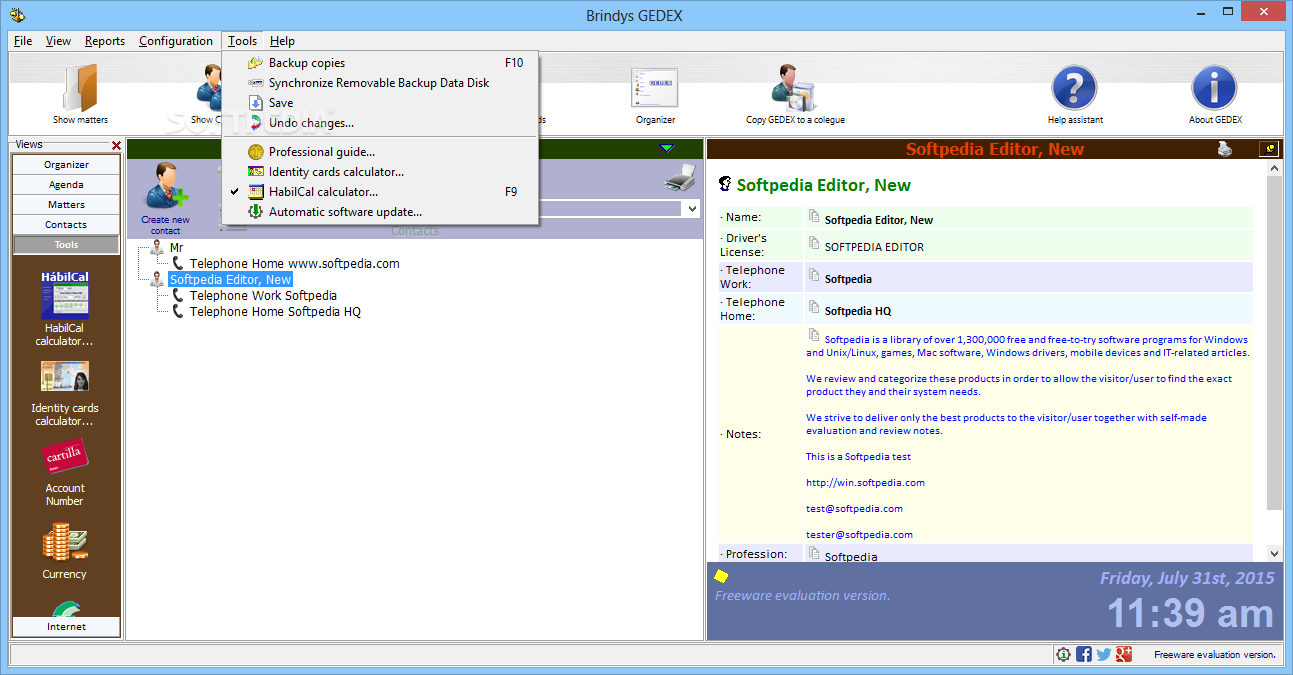
Task: Launch HabilCal calculator from the sidebar
Action: 65,295
